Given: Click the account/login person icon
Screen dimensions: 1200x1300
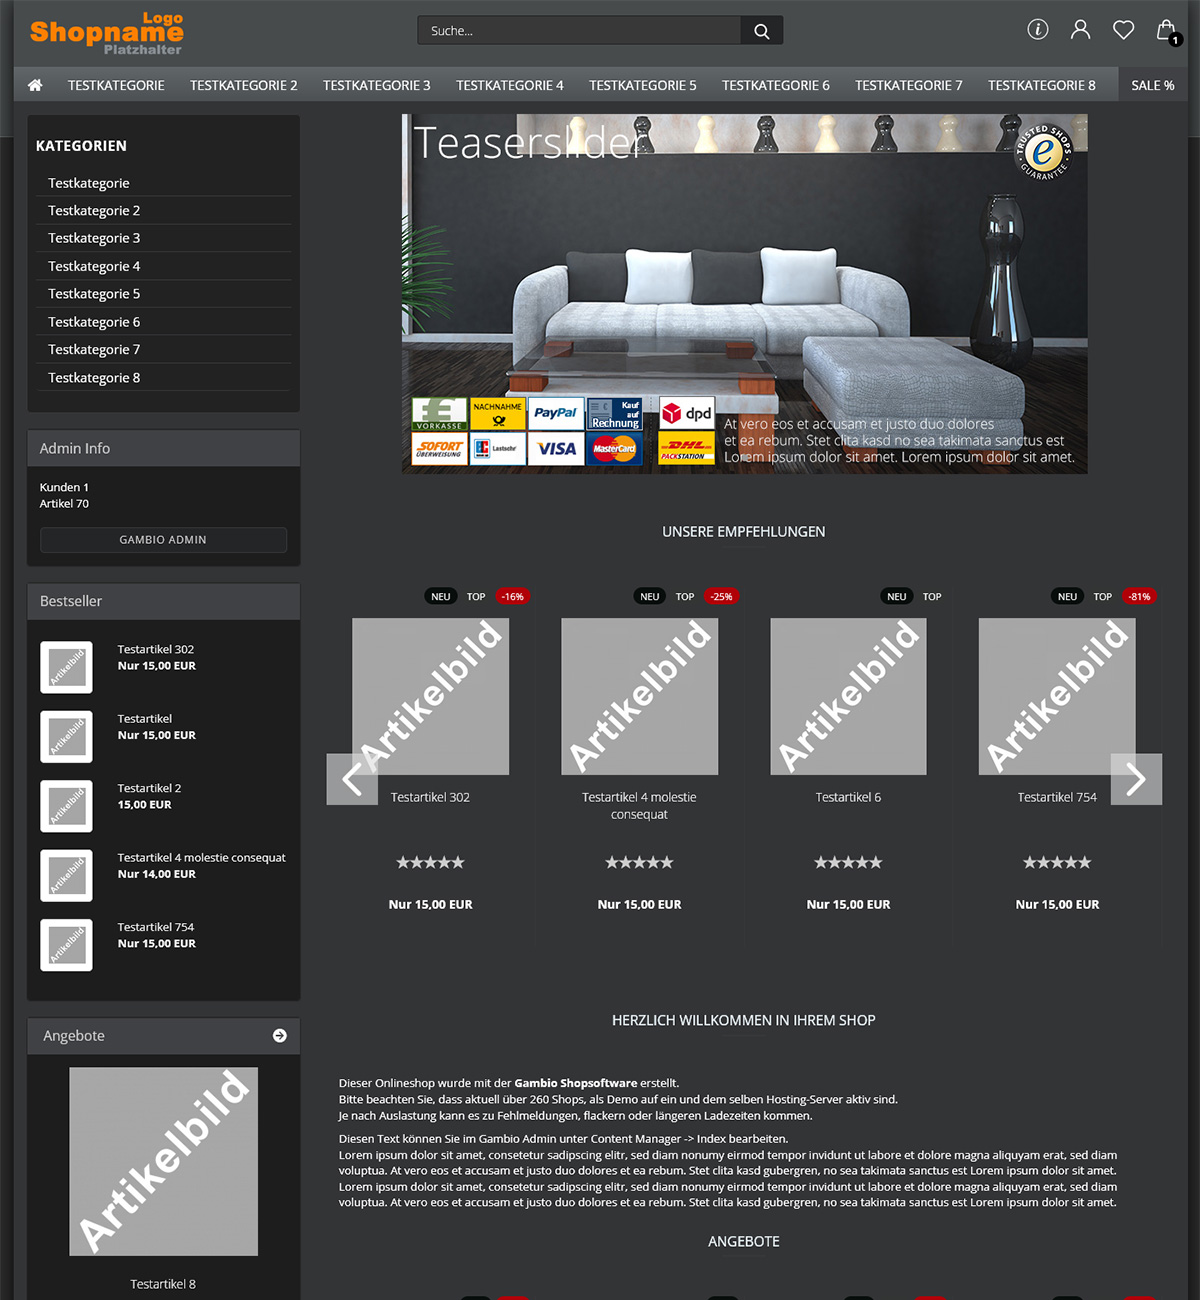Looking at the screenshot, I should point(1080,30).
